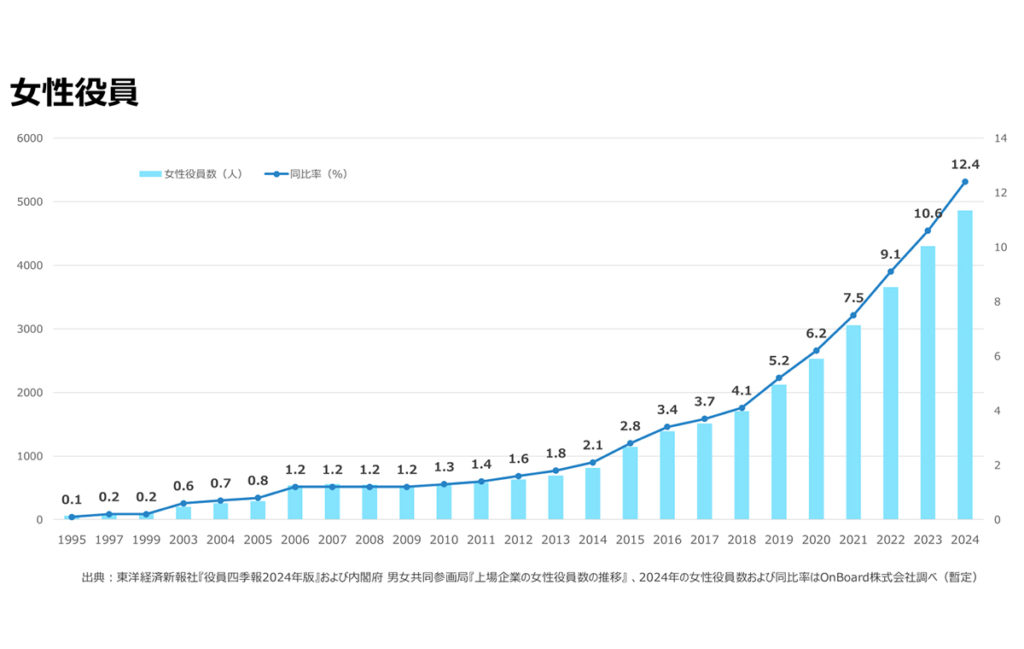Select the 2015 bar
Screen dimensions: 1024x649
pyautogui.click(x=630, y=483)
